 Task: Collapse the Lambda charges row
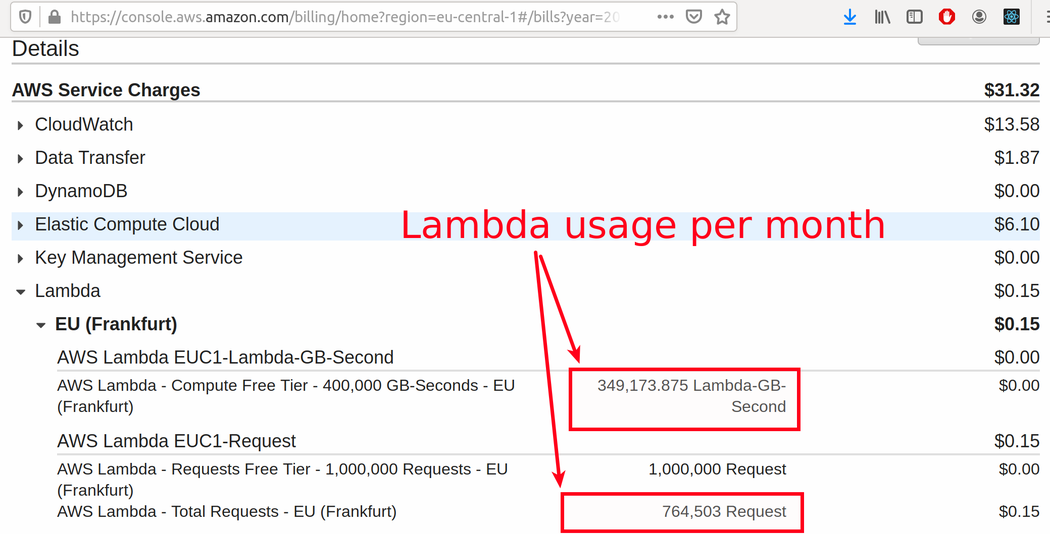(20, 291)
